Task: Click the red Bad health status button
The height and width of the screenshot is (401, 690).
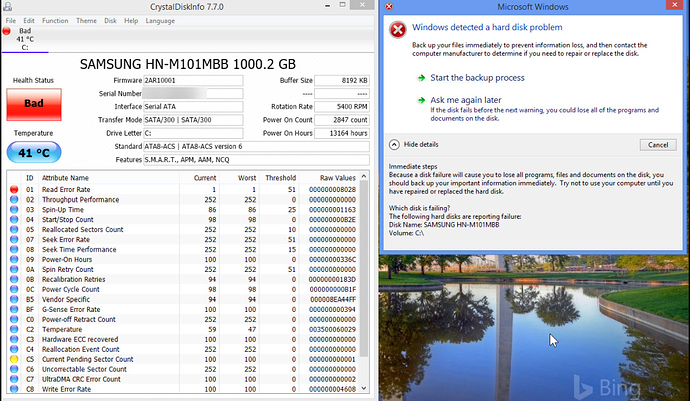Action: [34, 104]
